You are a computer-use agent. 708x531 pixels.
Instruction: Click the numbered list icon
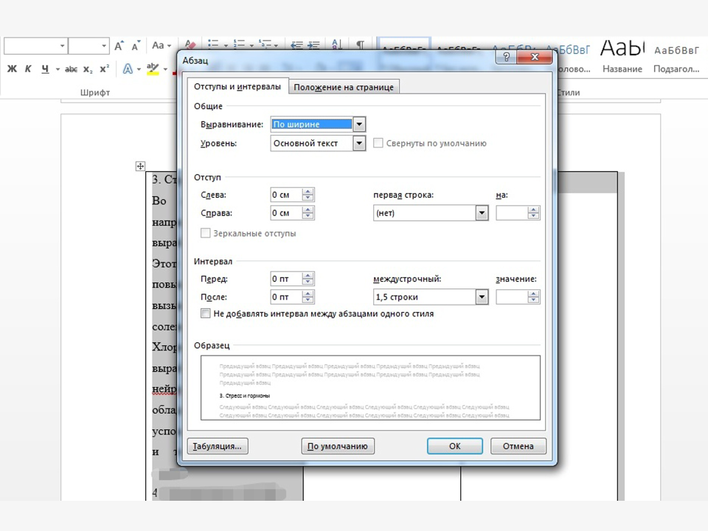tap(239, 44)
